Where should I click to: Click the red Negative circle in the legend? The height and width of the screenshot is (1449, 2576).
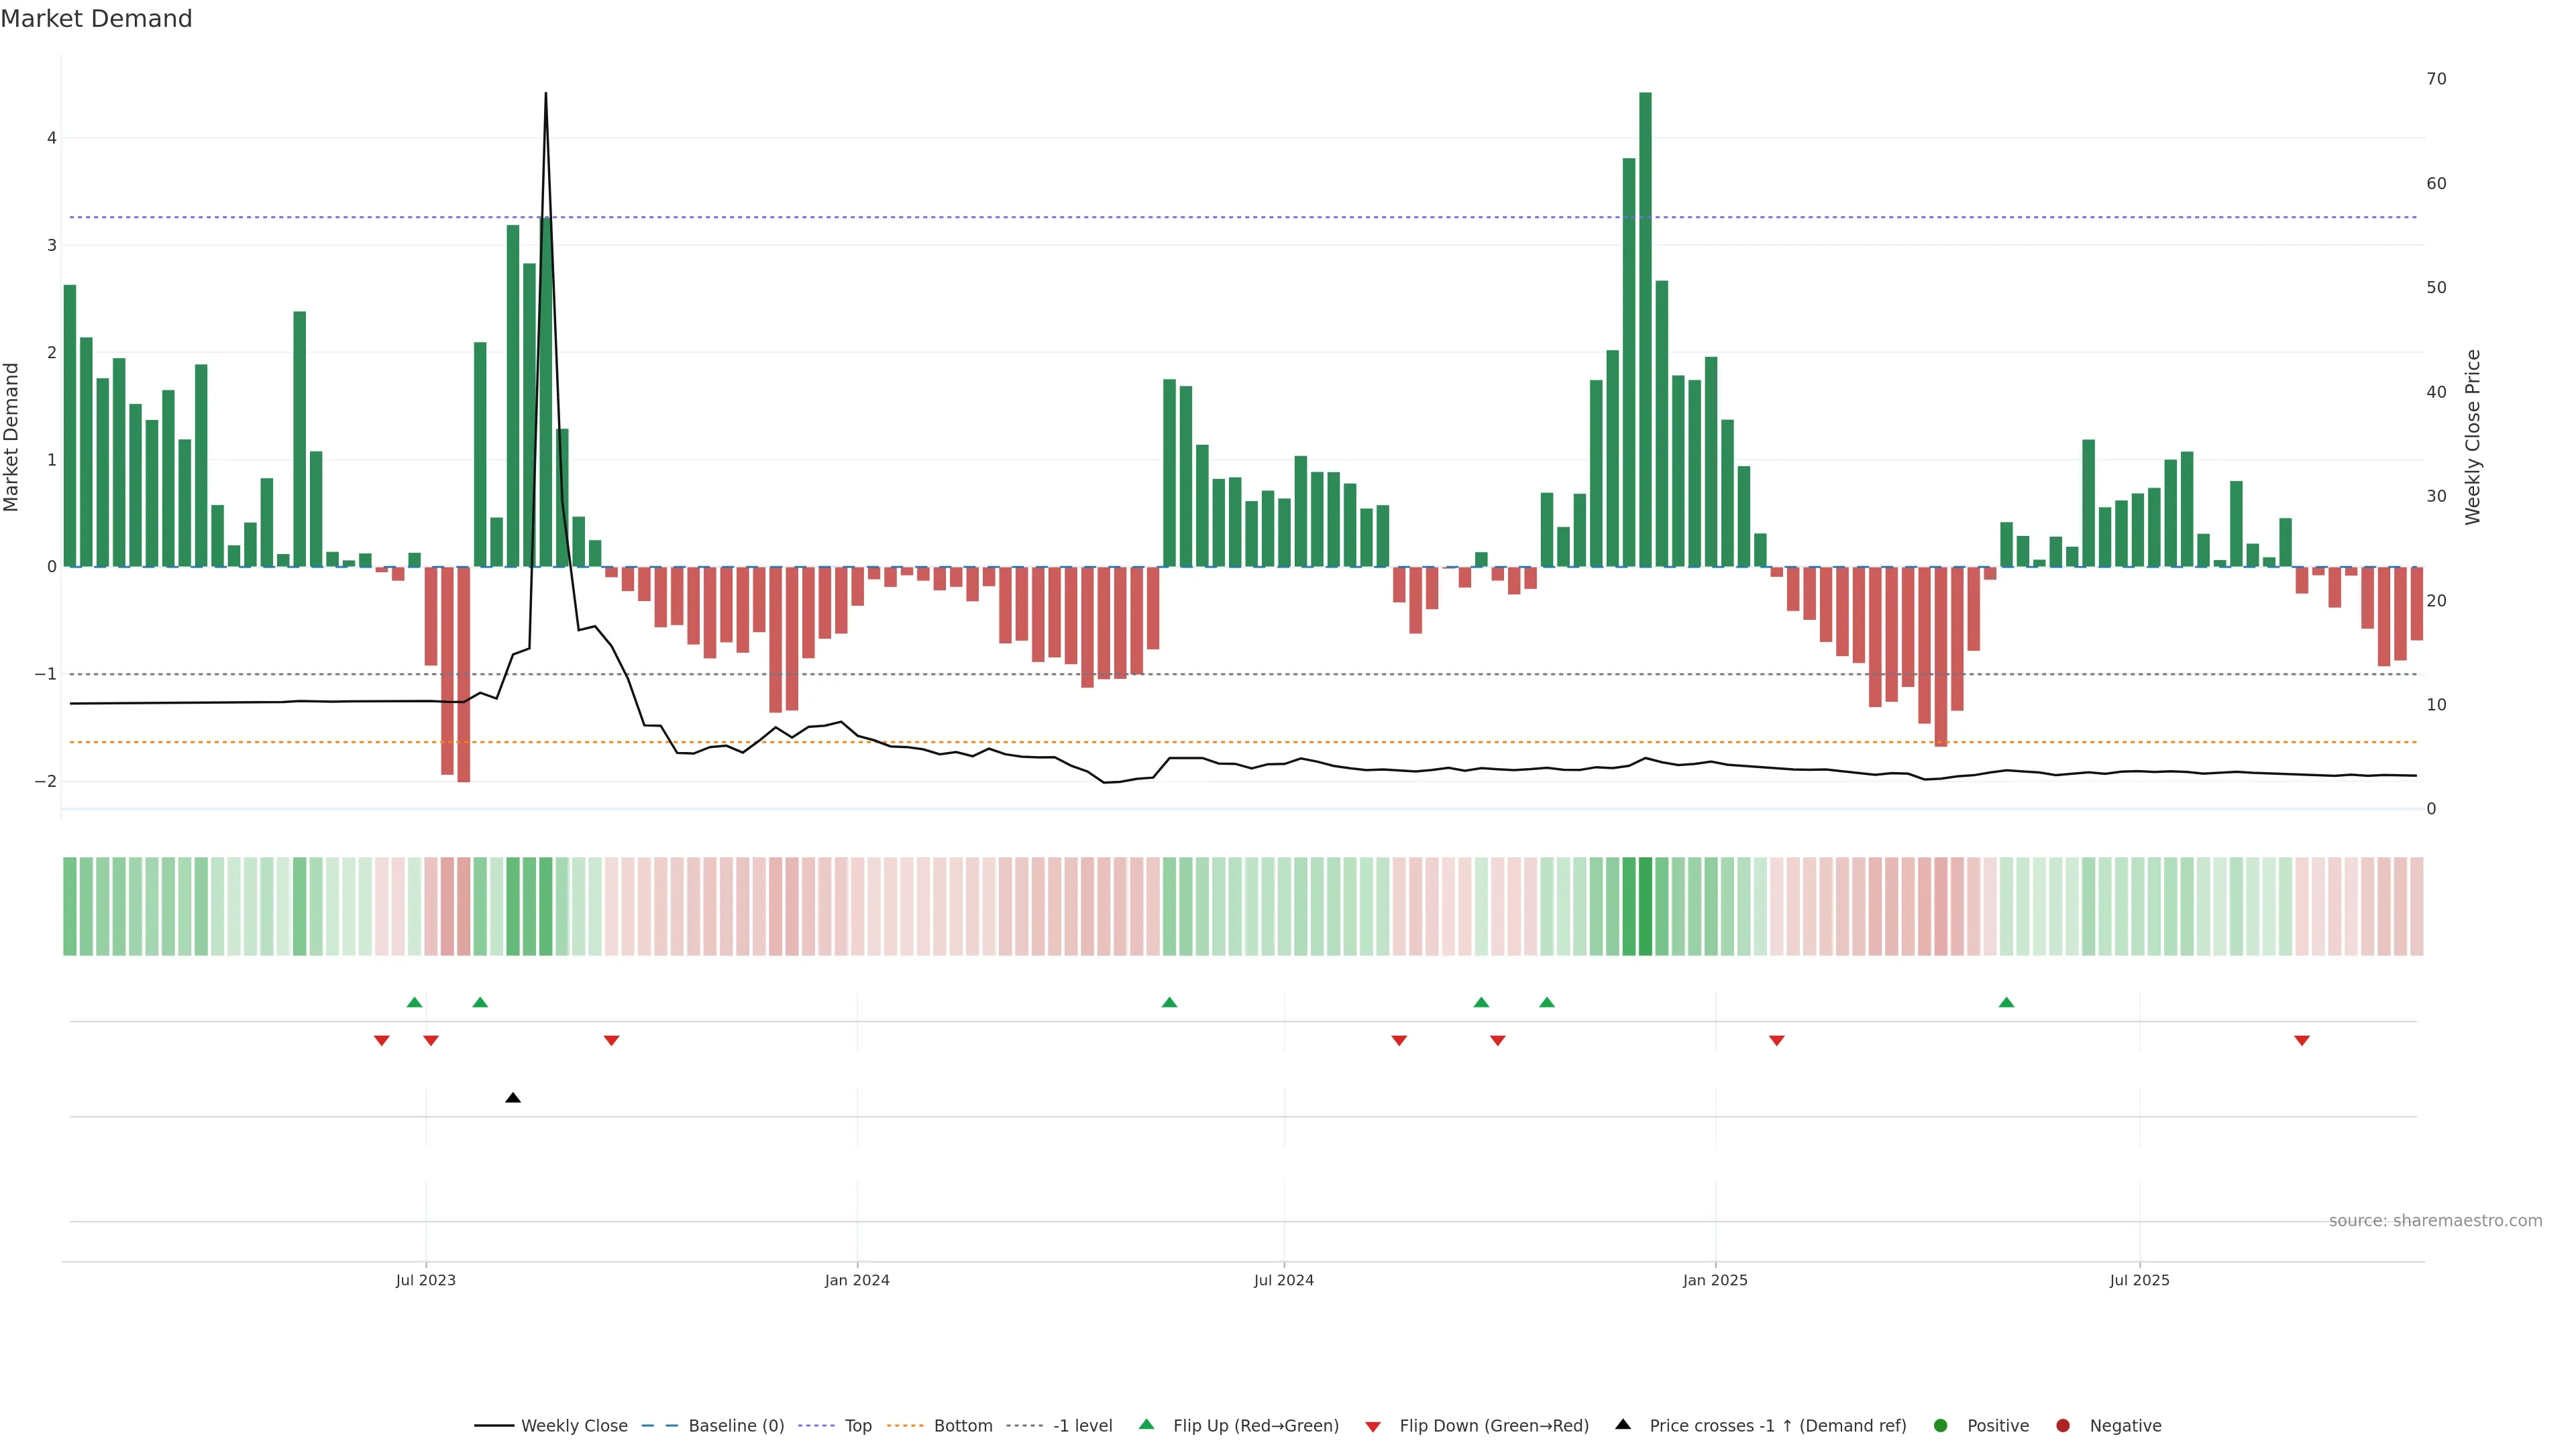click(x=2063, y=1425)
